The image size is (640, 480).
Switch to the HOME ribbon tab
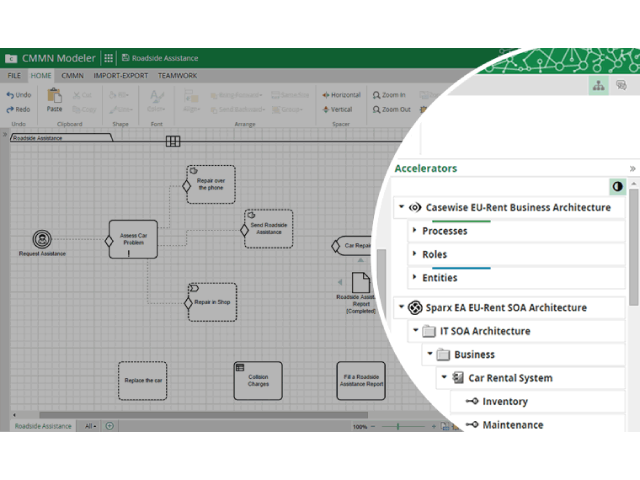click(41, 76)
